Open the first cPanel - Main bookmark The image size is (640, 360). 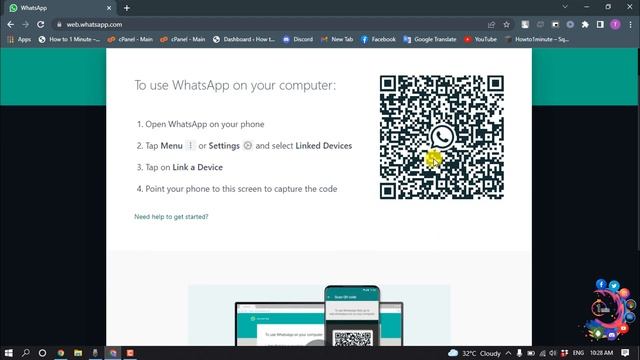click(130, 39)
